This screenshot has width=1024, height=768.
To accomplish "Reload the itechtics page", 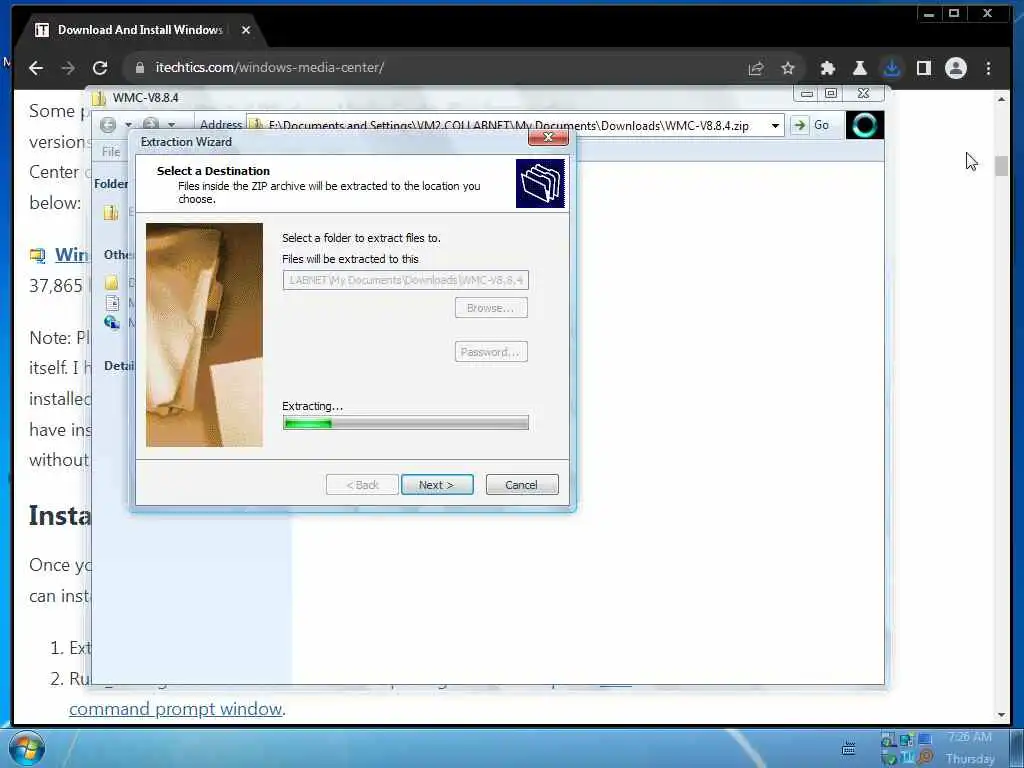I will click(x=100, y=68).
